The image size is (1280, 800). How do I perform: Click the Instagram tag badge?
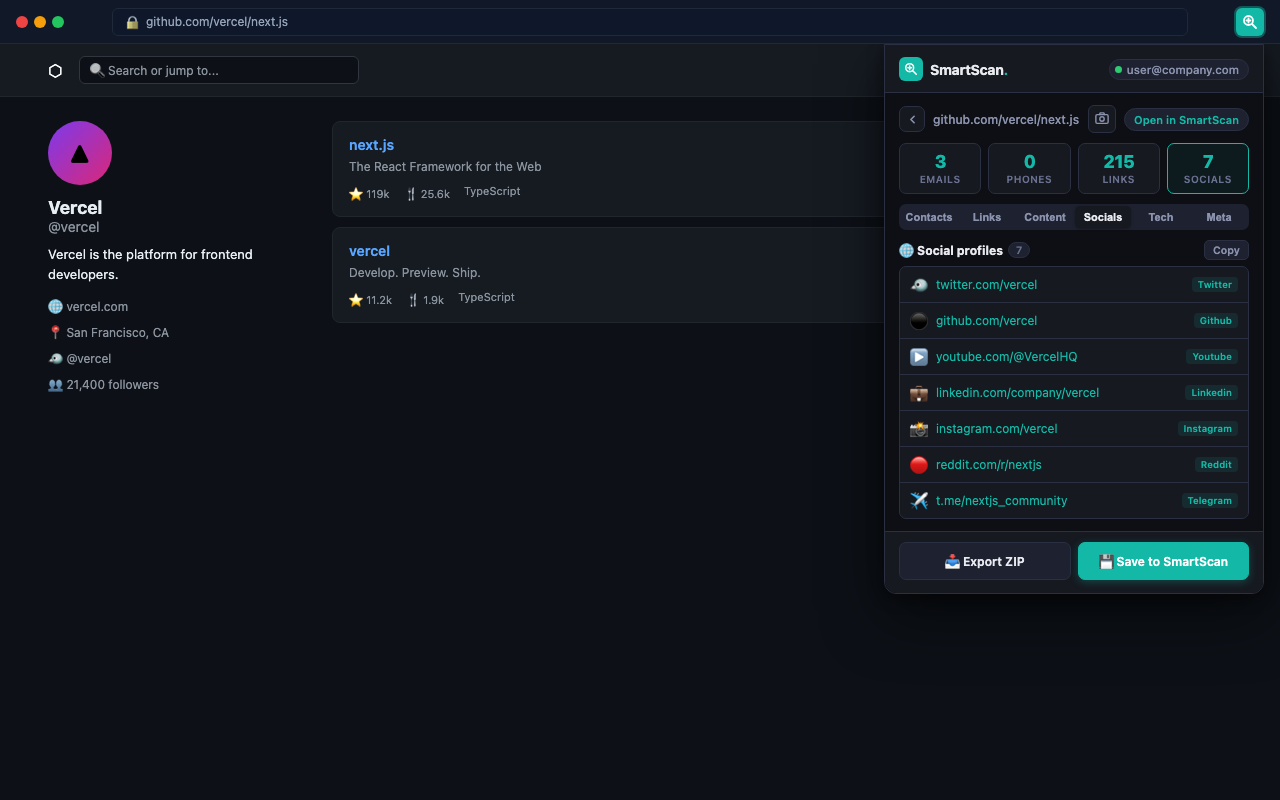[x=1207, y=429]
